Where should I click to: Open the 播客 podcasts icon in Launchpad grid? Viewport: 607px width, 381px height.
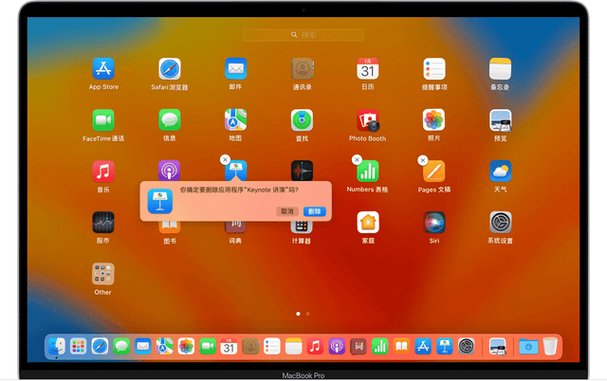[169, 170]
